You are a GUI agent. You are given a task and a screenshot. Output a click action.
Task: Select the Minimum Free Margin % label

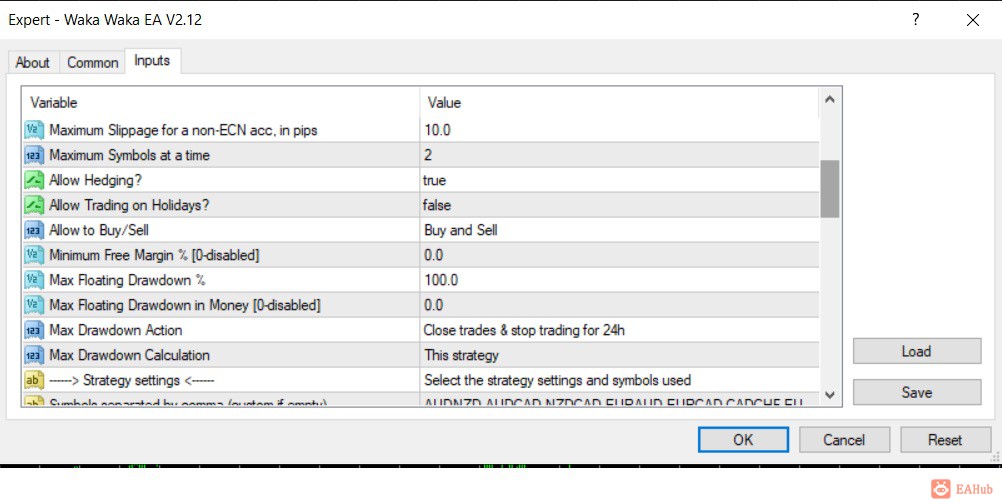154,255
